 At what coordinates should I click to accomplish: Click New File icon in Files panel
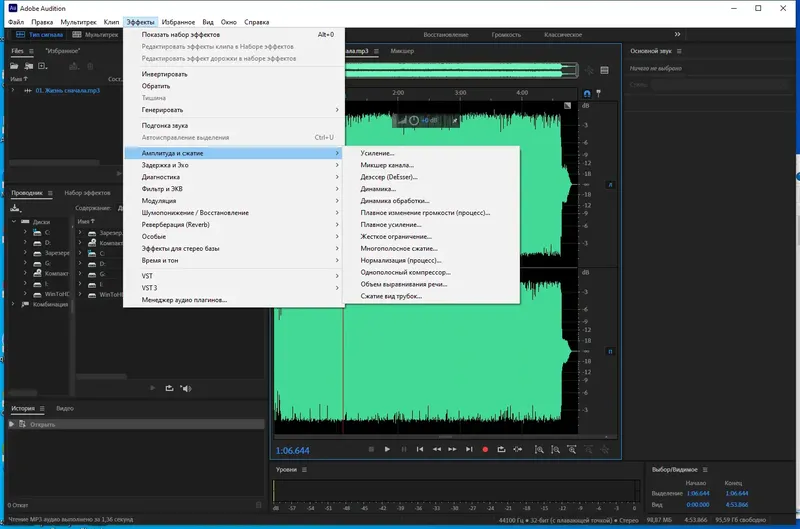(43, 66)
